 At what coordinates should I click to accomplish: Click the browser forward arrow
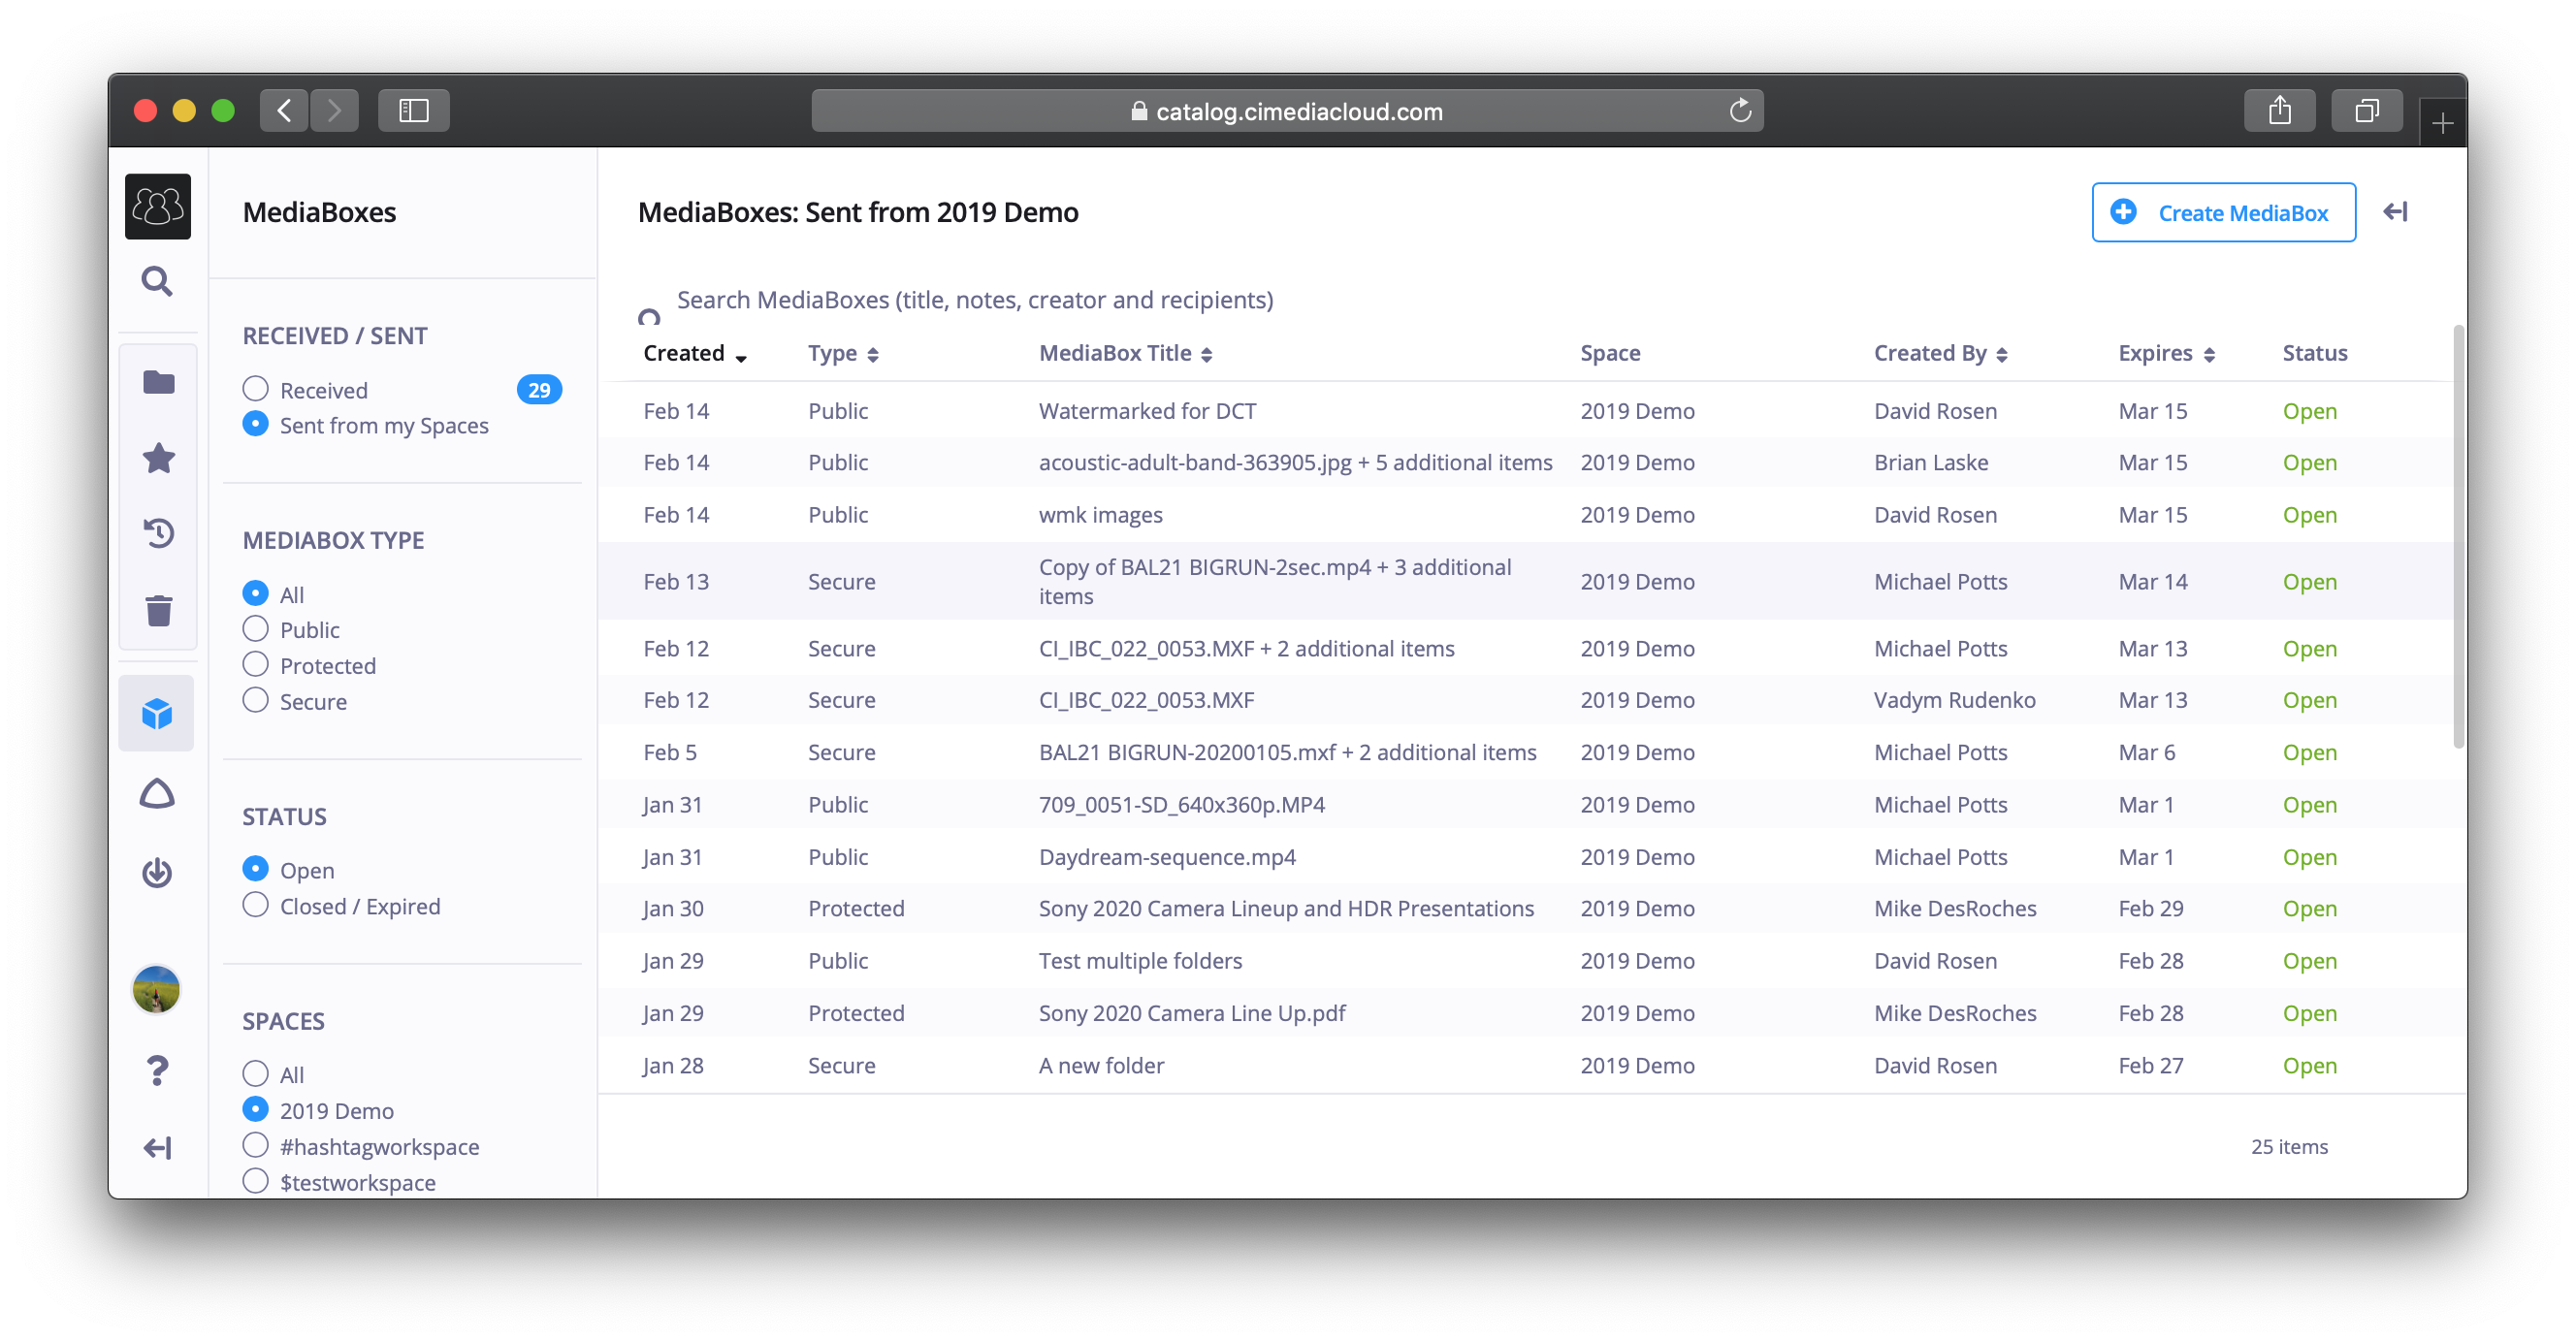[334, 110]
